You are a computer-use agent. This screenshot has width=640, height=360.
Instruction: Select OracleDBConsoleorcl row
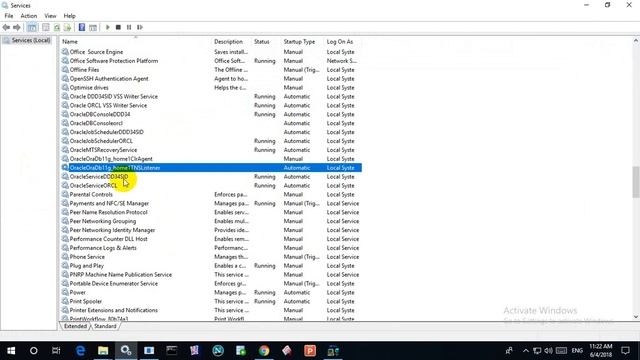(x=211, y=123)
